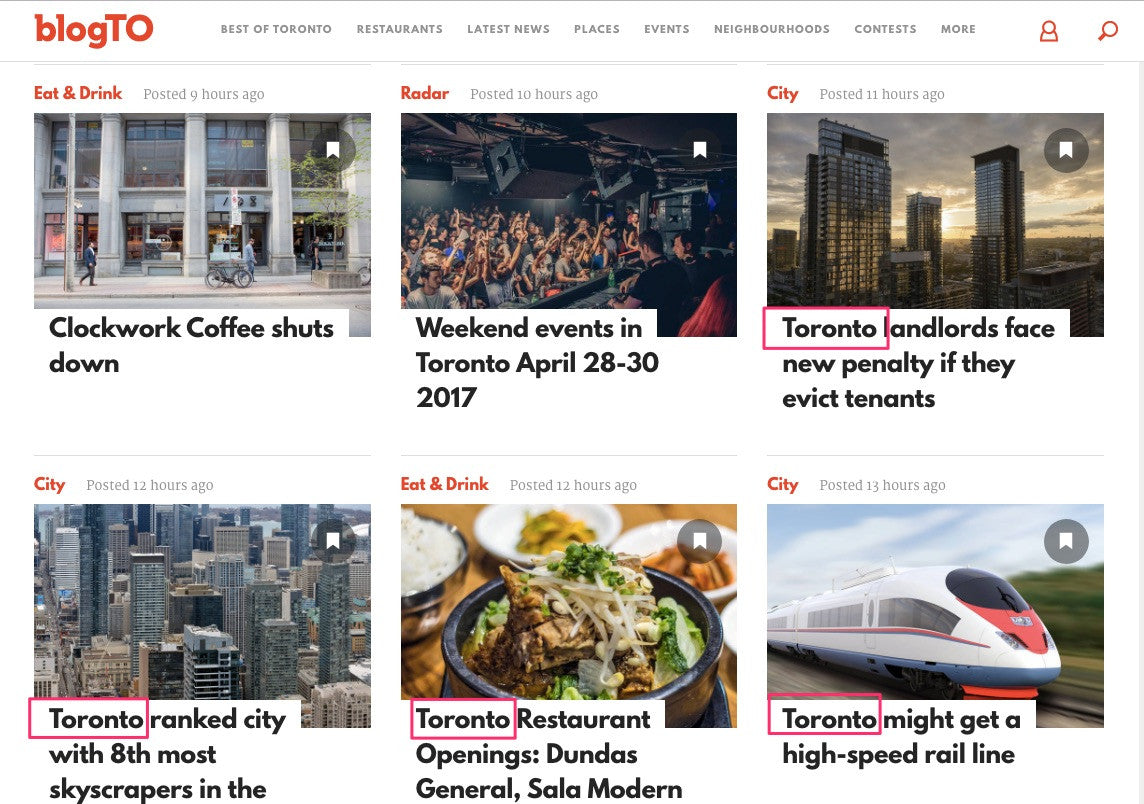Click the search magnifier icon
This screenshot has height=804, width=1144.
coord(1108,31)
